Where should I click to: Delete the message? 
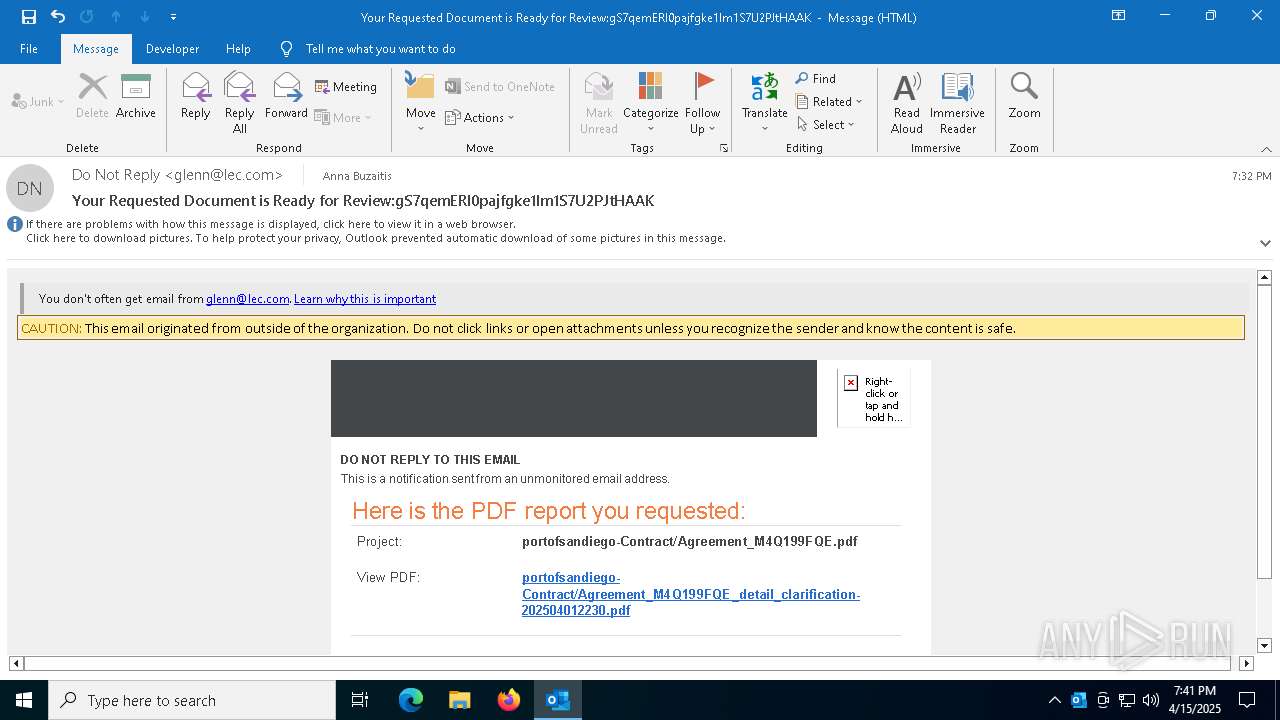(92, 96)
